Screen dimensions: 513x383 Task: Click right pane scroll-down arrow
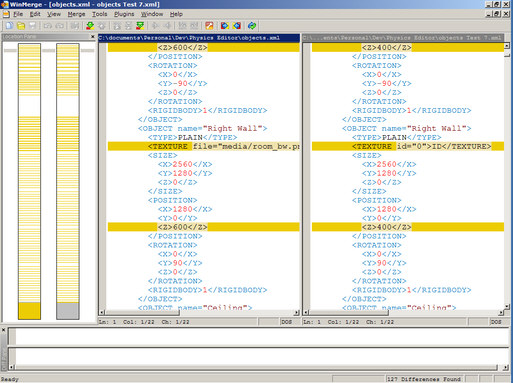click(x=507, y=306)
